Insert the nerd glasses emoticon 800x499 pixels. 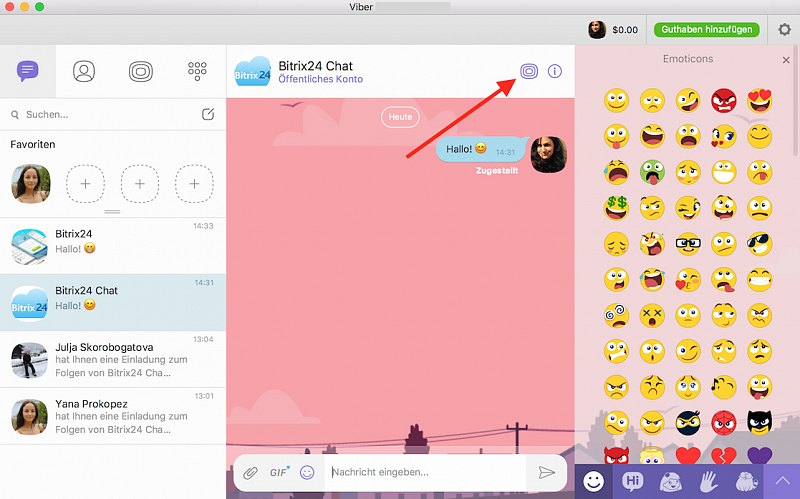(688, 244)
